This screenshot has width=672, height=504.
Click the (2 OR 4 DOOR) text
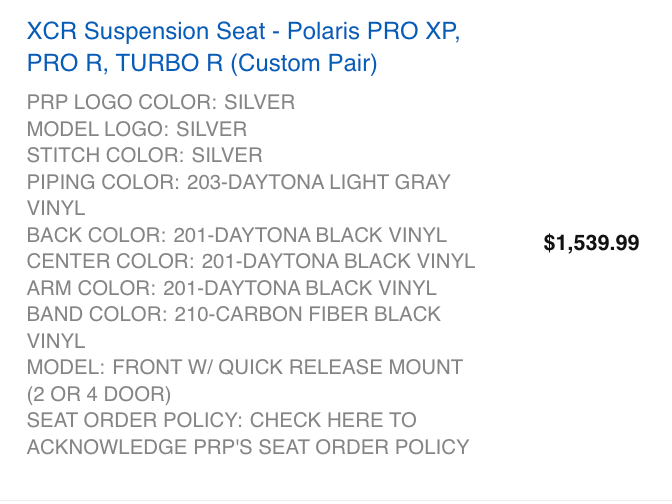(x=99, y=394)
